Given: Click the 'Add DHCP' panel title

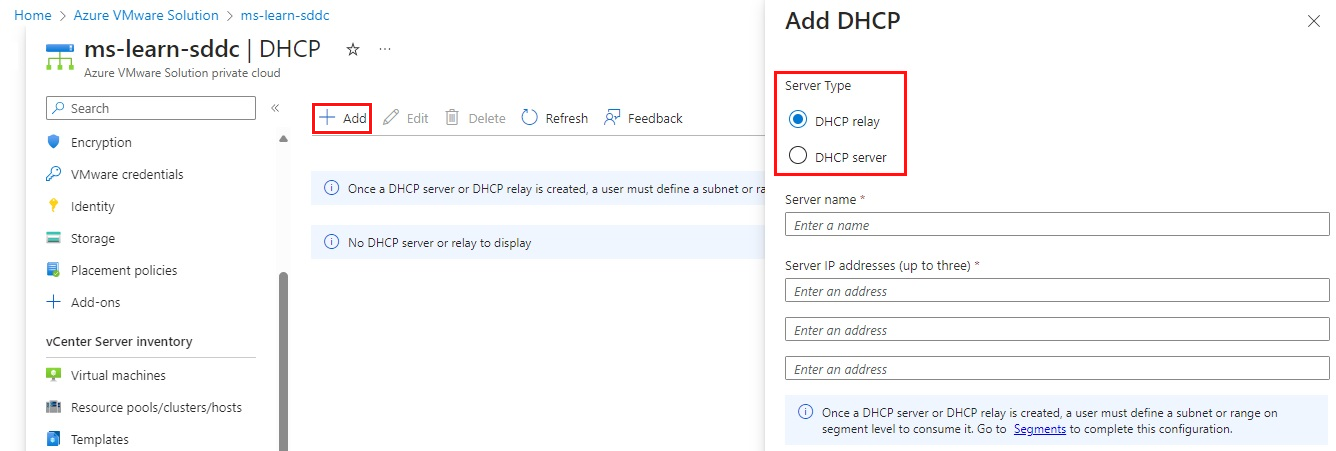Looking at the screenshot, I should coord(843,20).
